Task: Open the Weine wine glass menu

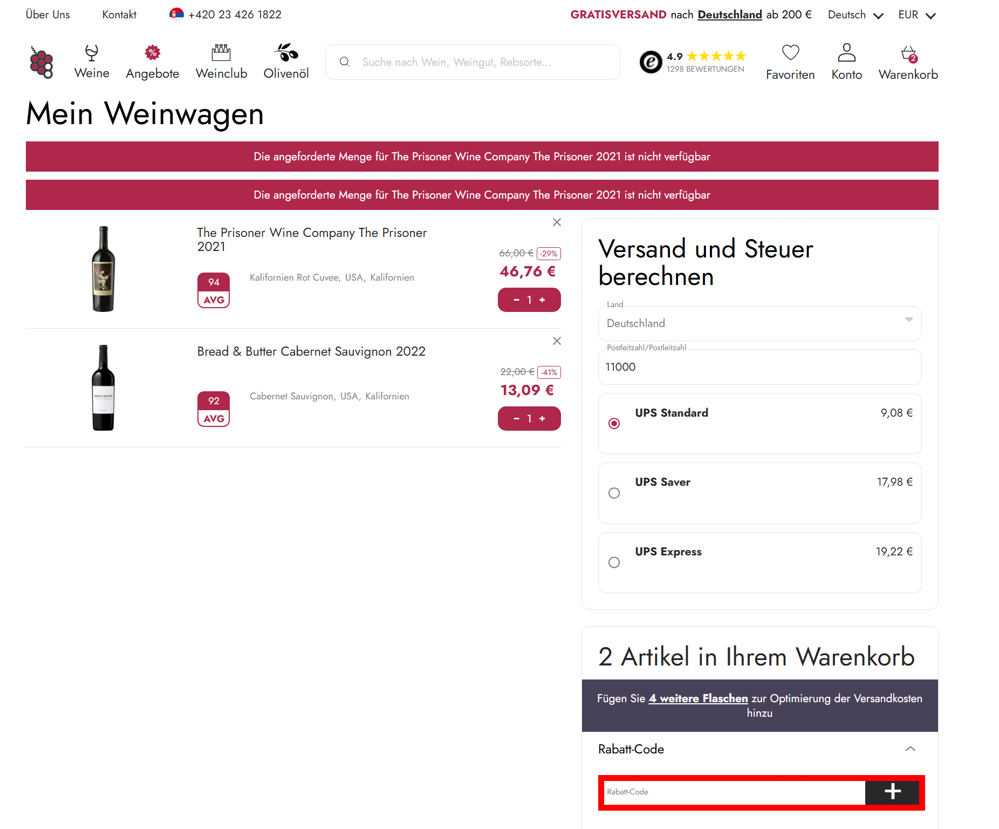Action: pos(92,62)
